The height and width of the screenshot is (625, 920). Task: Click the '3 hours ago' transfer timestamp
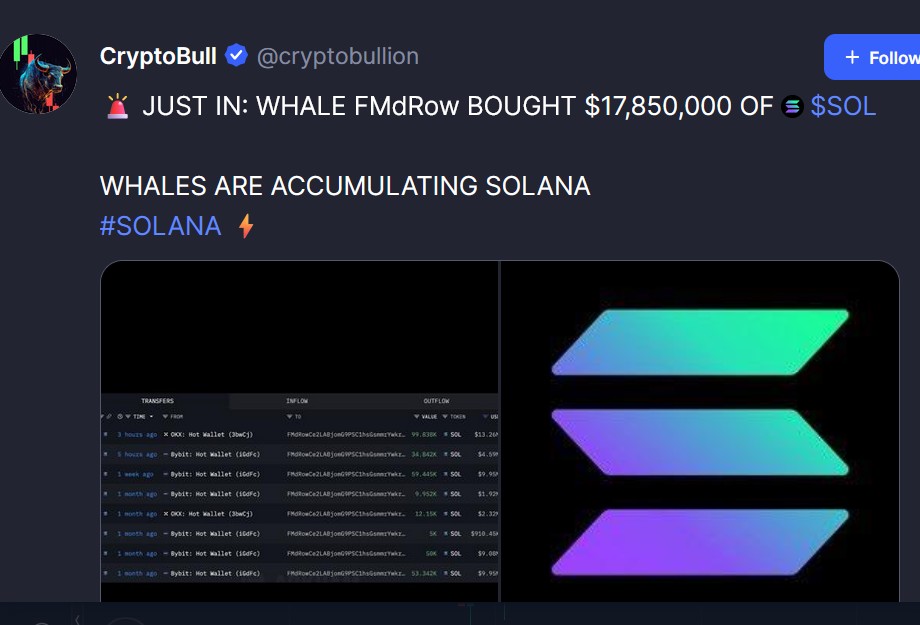tap(136, 435)
